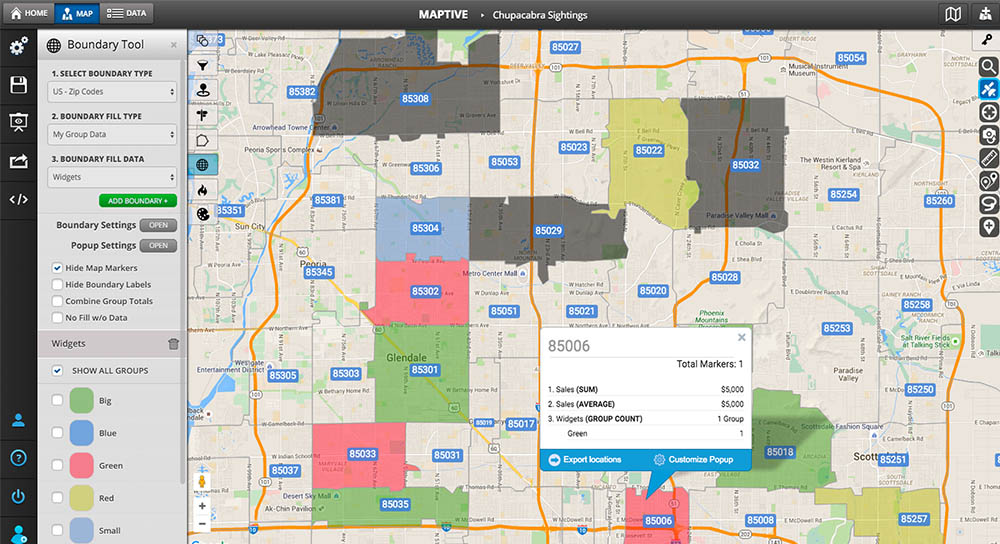
Task: Click the save floppy disk icon
Action: coord(18,85)
